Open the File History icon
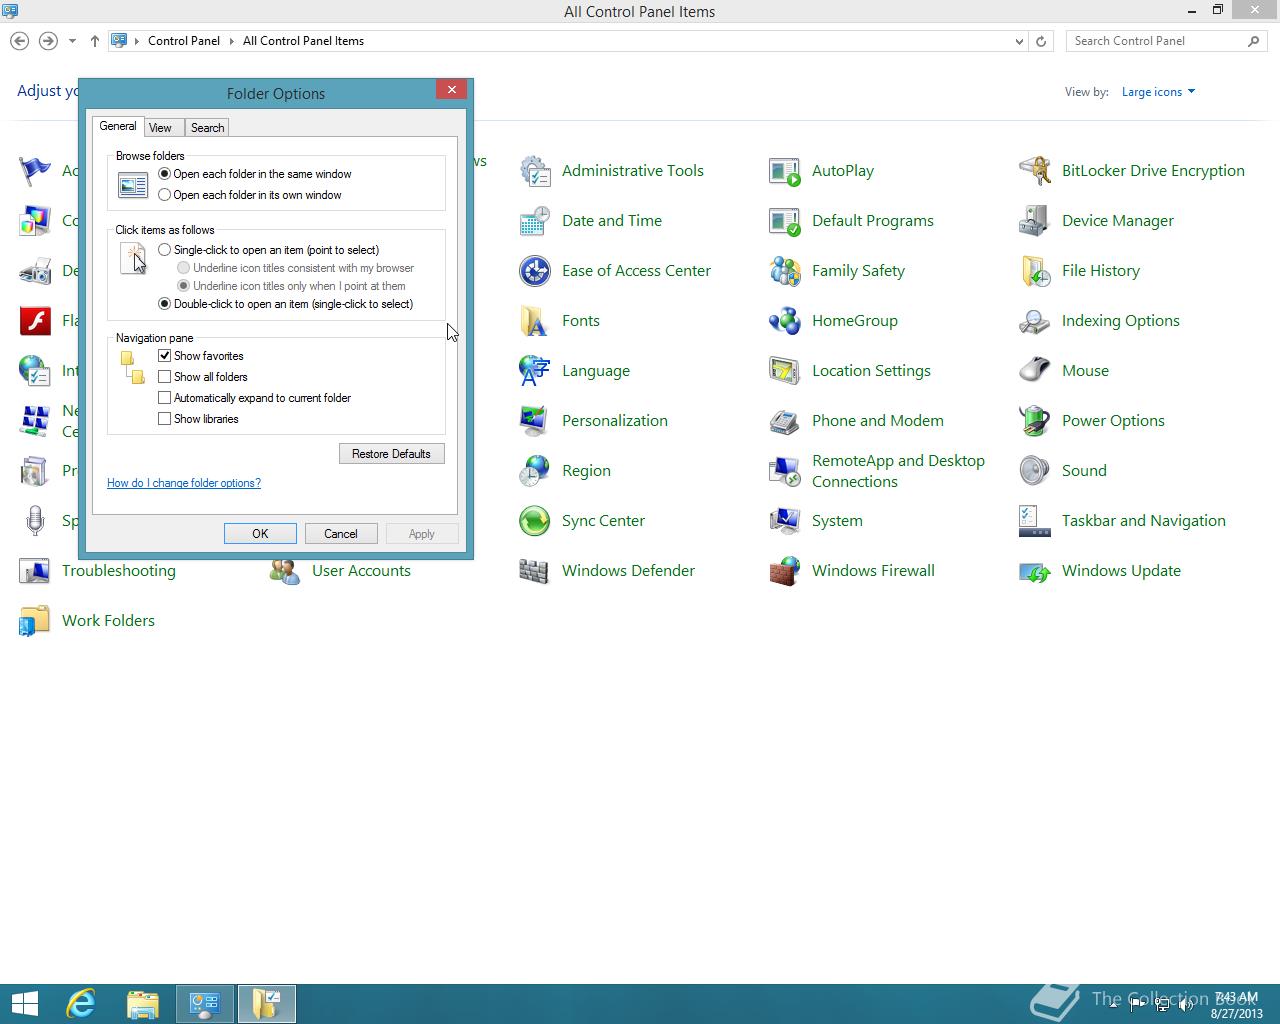Screen dimensions: 1280x1024 pyautogui.click(x=1035, y=271)
